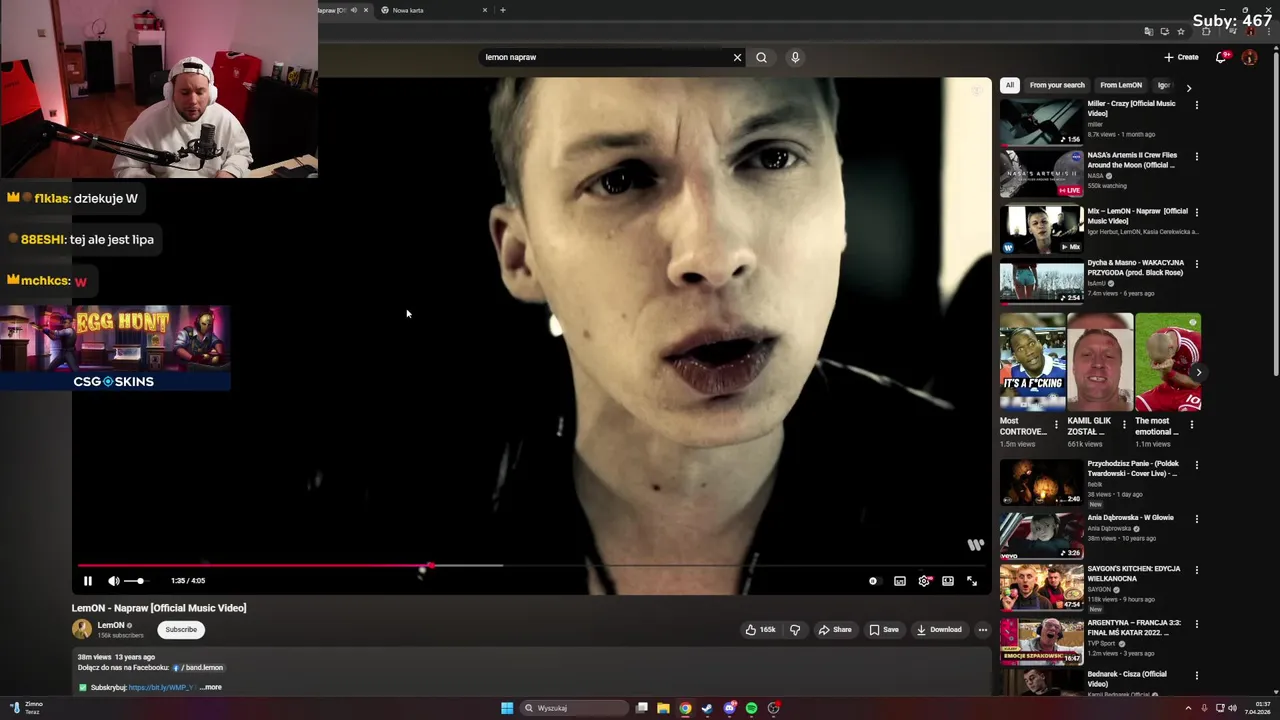The height and width of the screenshot is (720, 1280).
Task: Open YouTube notifications via the bell icon
Action: click(1221, 57)
